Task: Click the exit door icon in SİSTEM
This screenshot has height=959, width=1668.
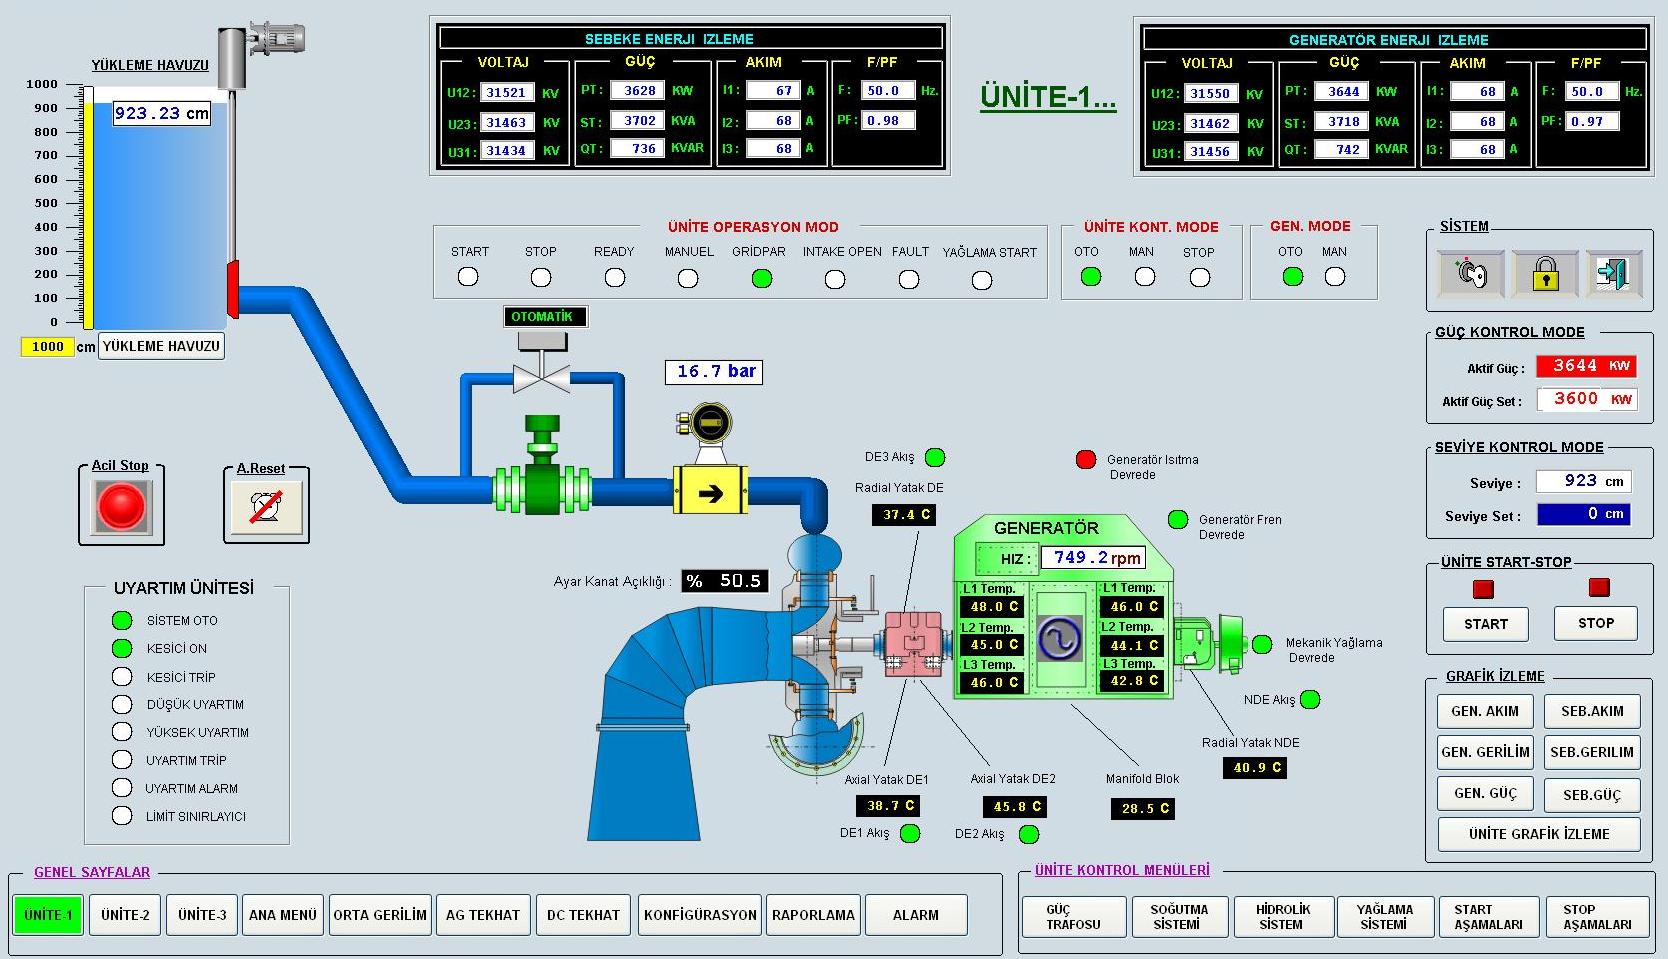Action: click(1612, 273)
